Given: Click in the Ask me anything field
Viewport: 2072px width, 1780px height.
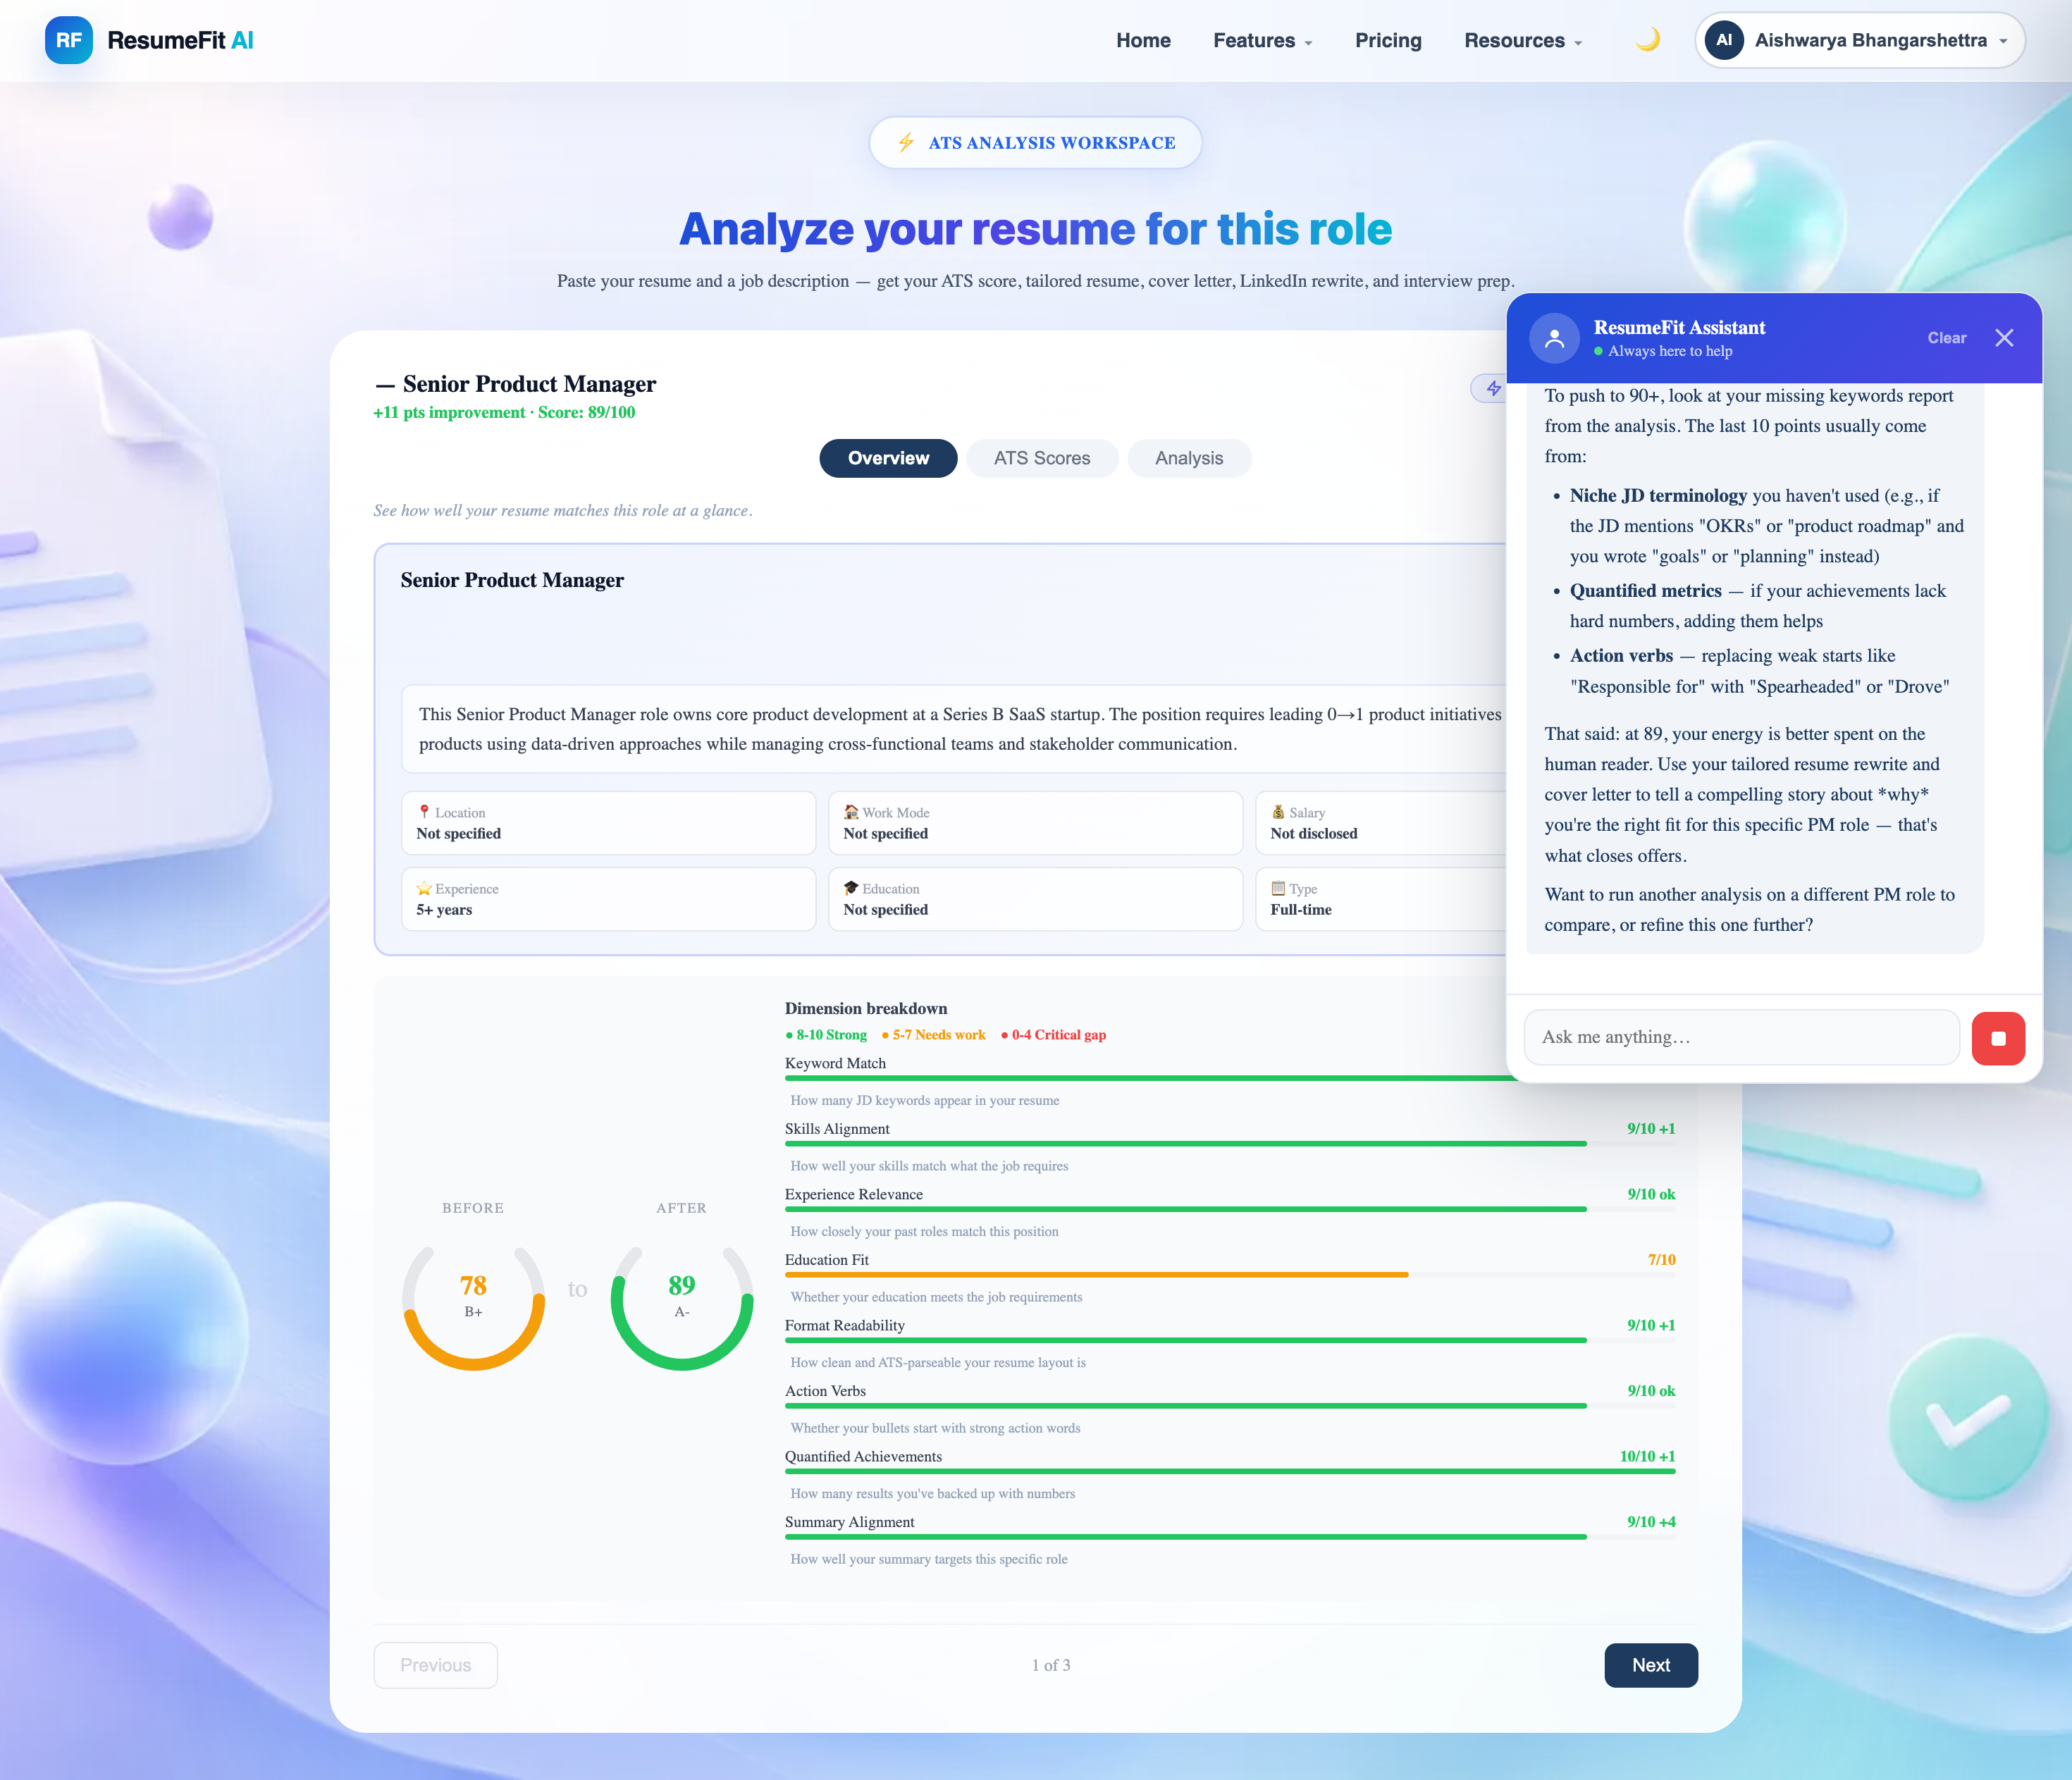Looking at the screenshot, I should point(1741,1037).
